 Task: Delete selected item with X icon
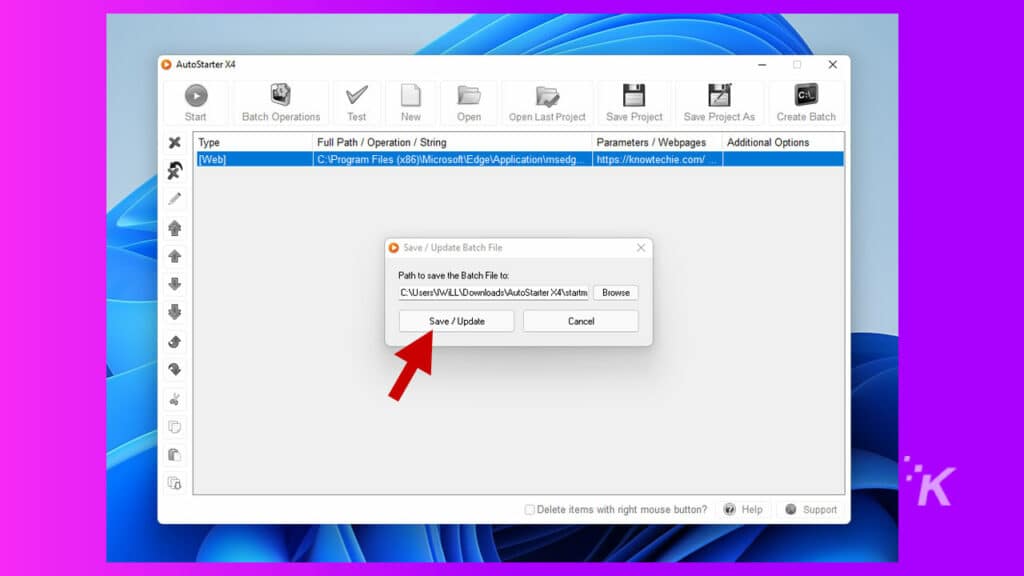pos(174,142)
